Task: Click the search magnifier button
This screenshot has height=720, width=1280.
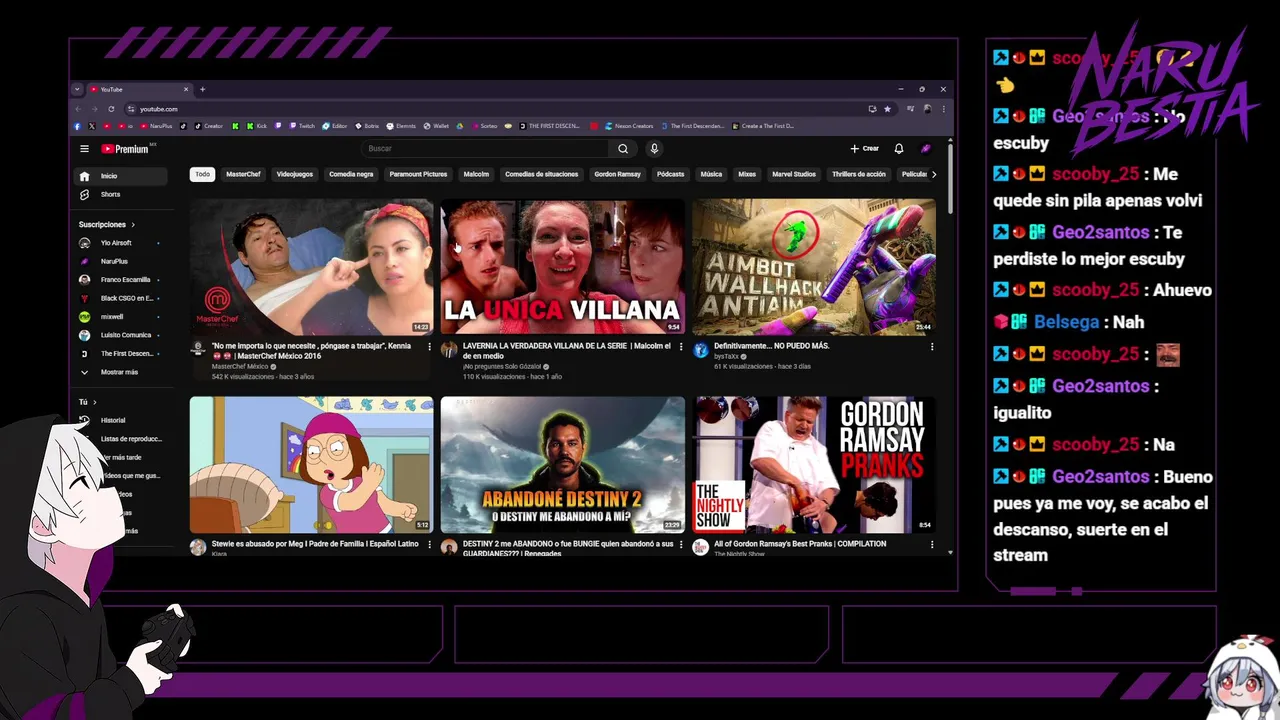Action: [x=623, y=149]
